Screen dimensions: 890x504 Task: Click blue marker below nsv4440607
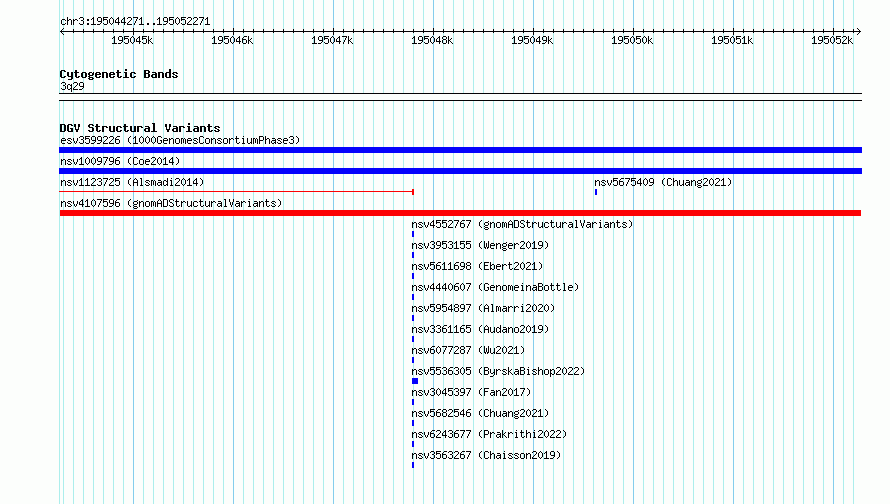coord(413,297)
